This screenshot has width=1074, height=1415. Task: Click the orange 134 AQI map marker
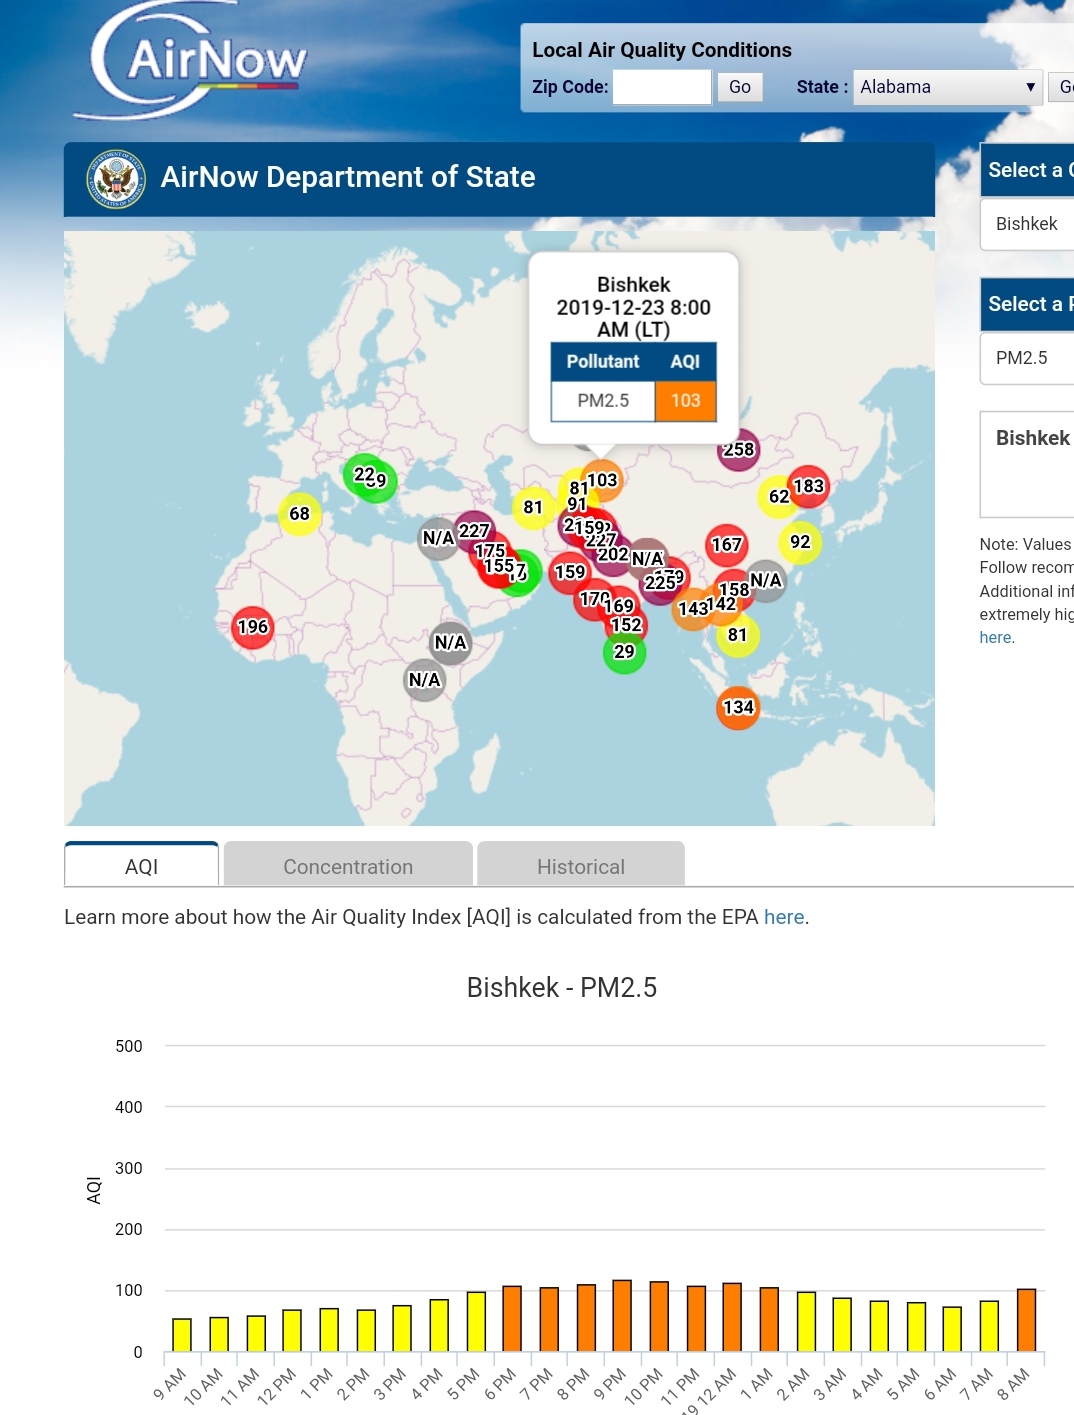pyautogui.click(x=738, y=708)
